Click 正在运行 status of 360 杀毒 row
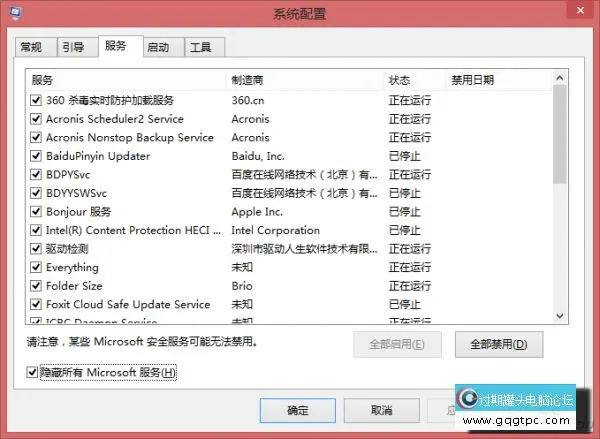The image size is (600, 439). (x=410, y=100)
